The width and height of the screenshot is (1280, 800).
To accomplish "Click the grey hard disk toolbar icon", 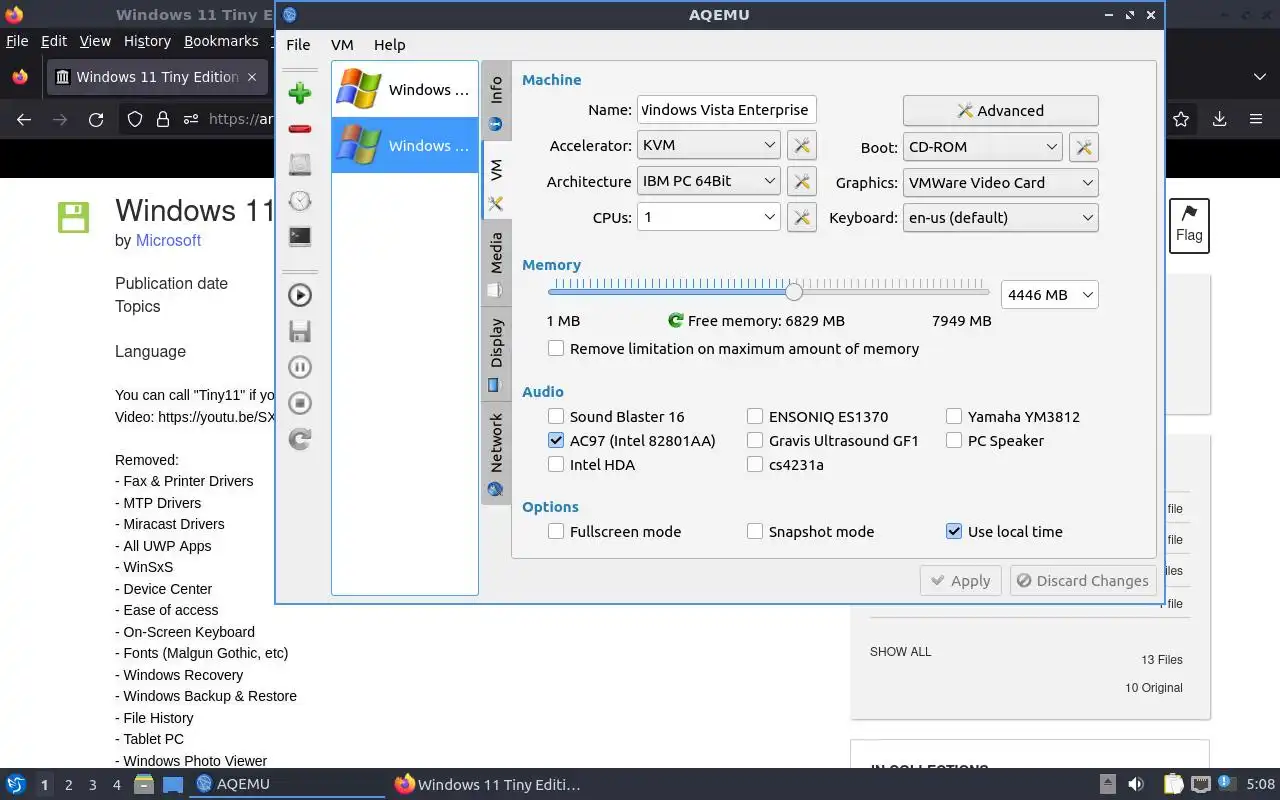I will click(x=299, y=165).
